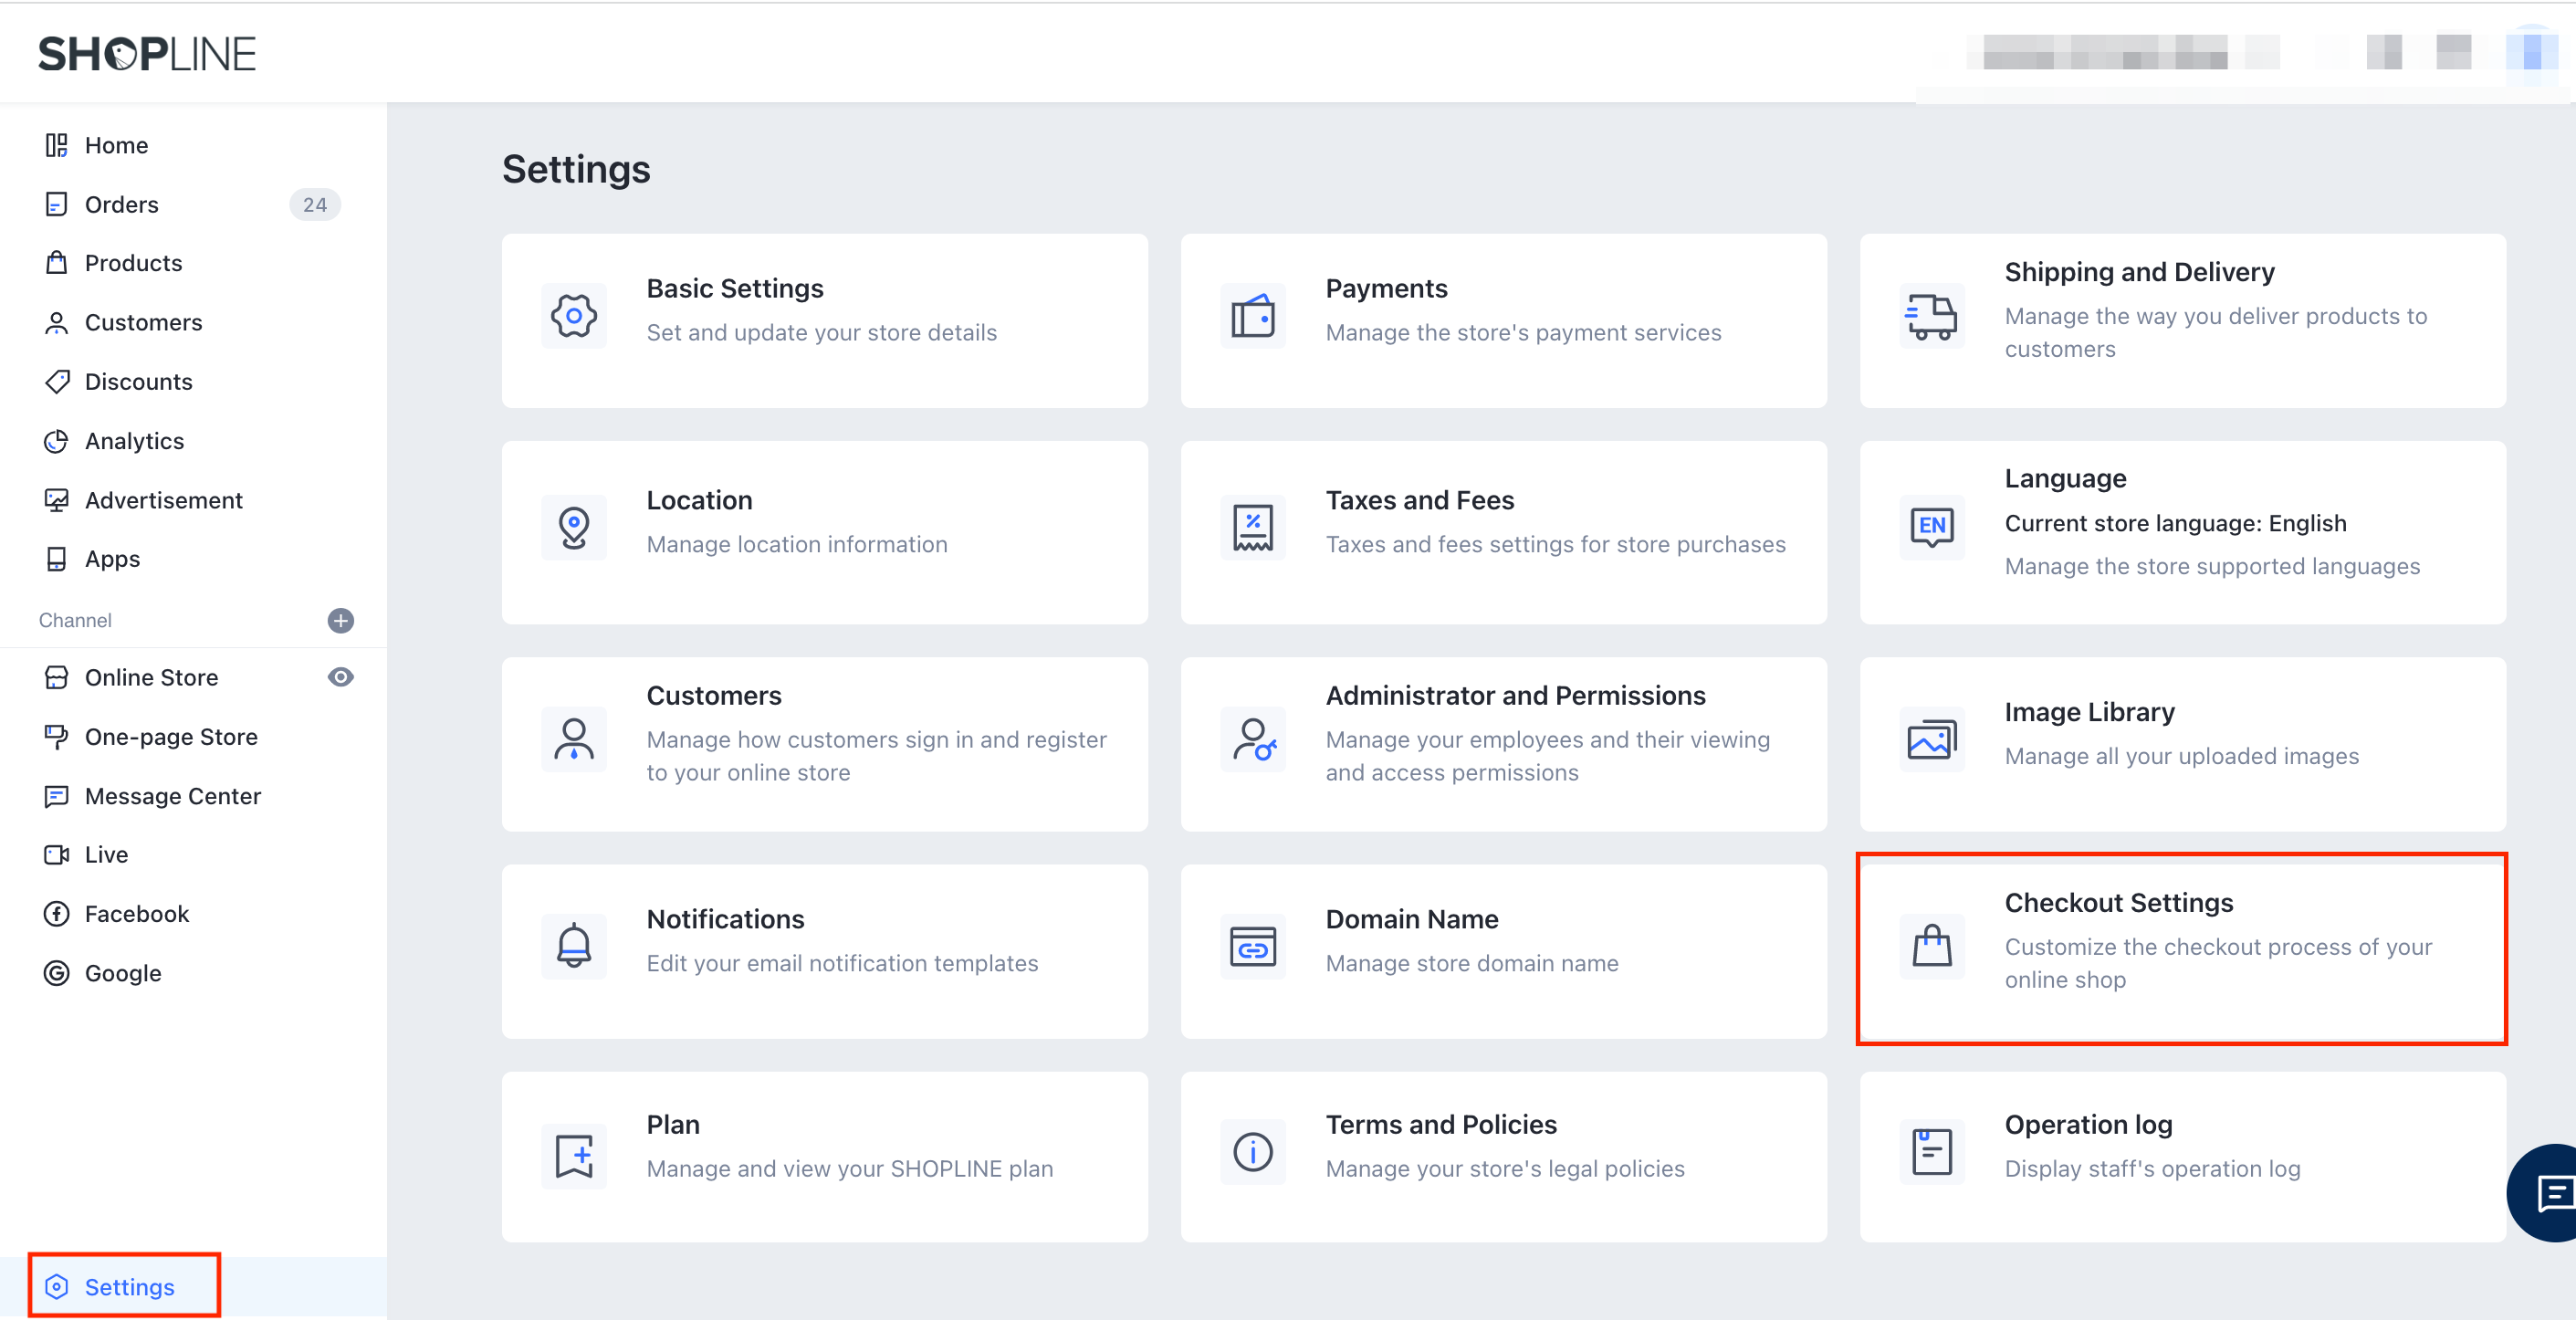Open Administrator and Permissions settings
This screenshot has width=2576, height=1320.
[x=1502, y=743]
